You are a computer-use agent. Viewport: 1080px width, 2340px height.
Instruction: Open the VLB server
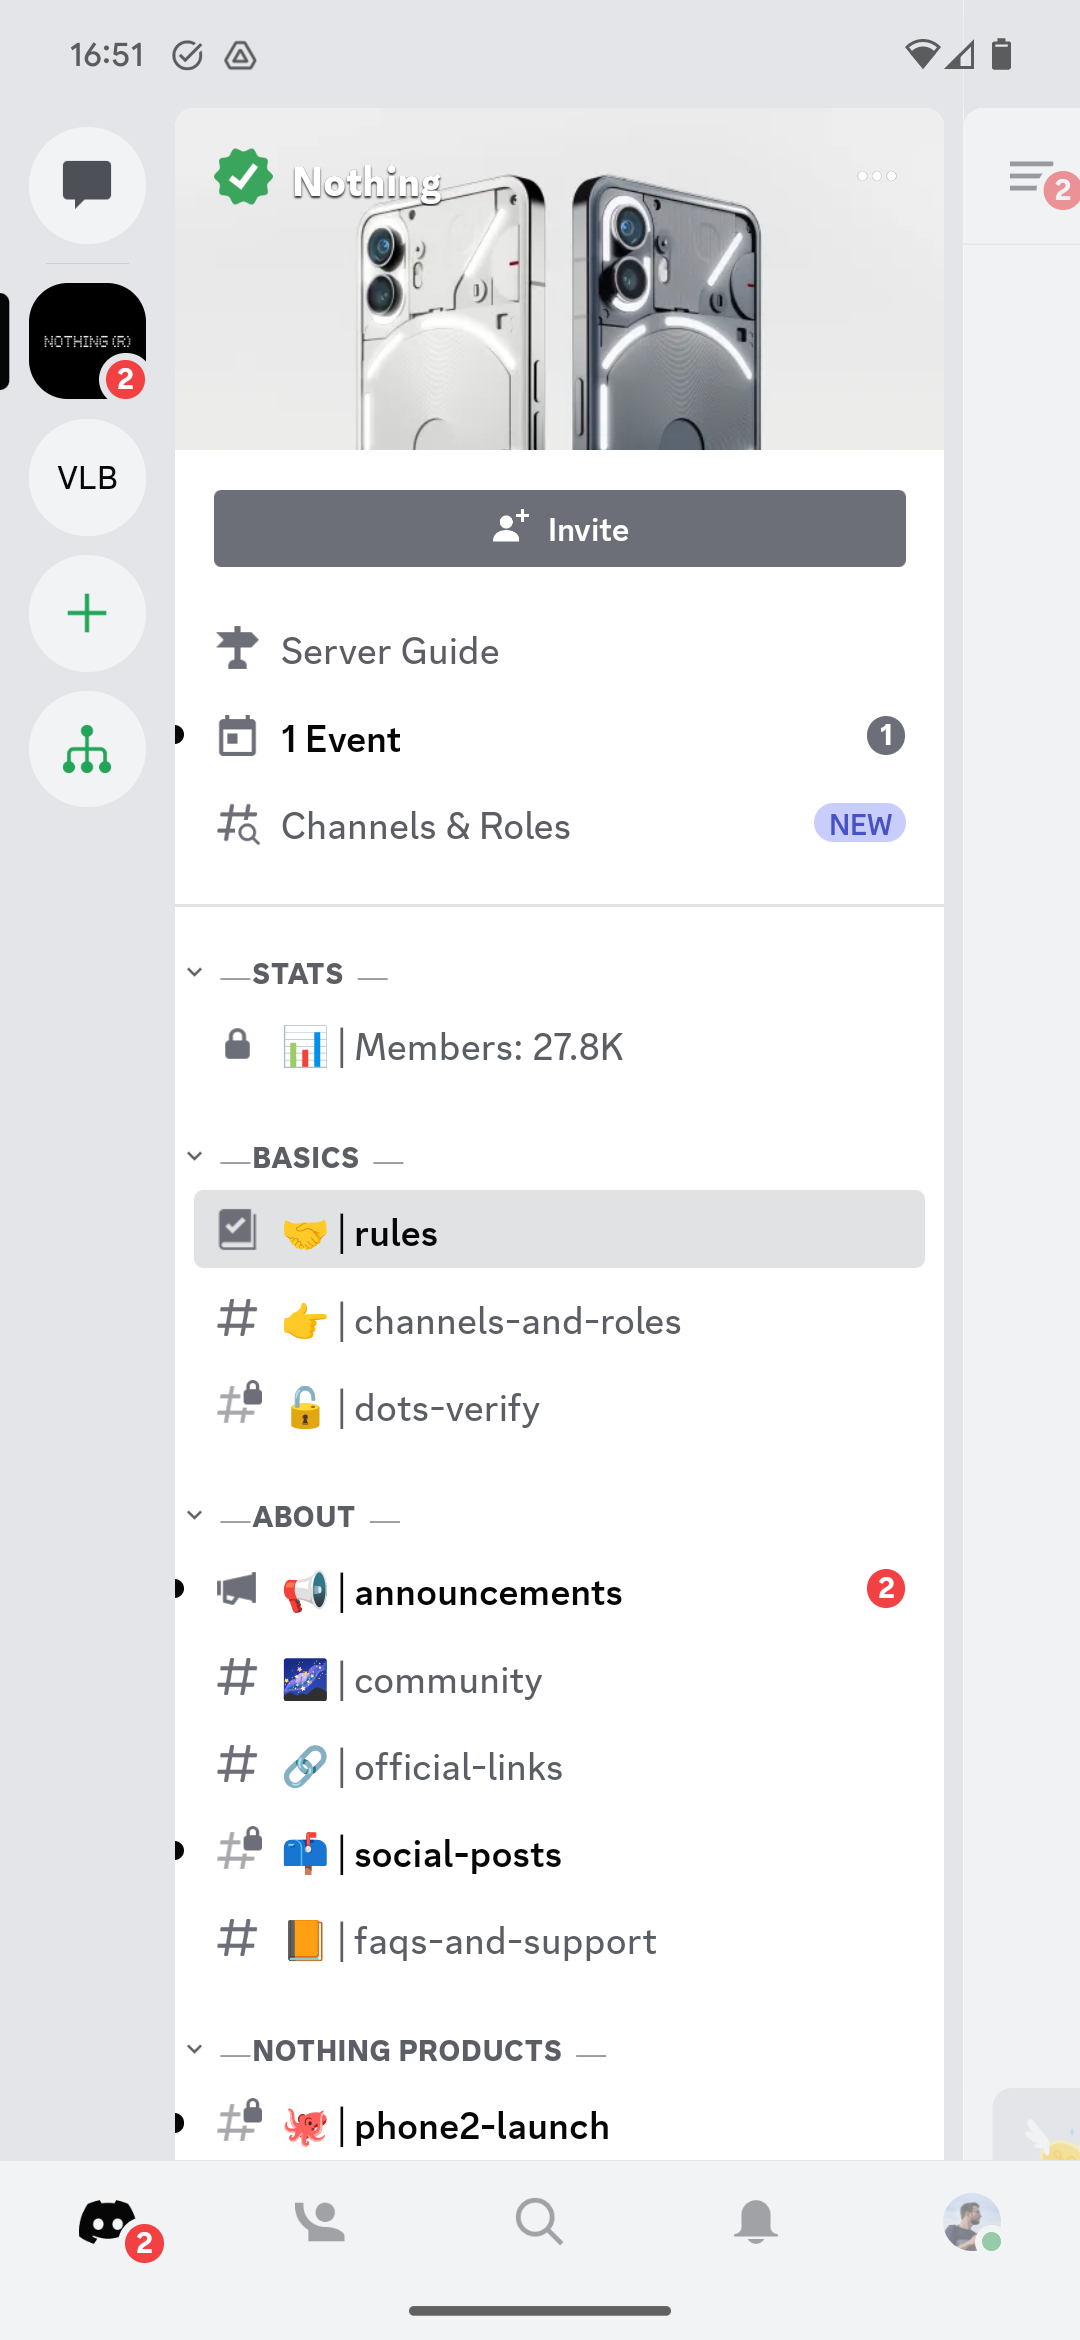[87, 478]
